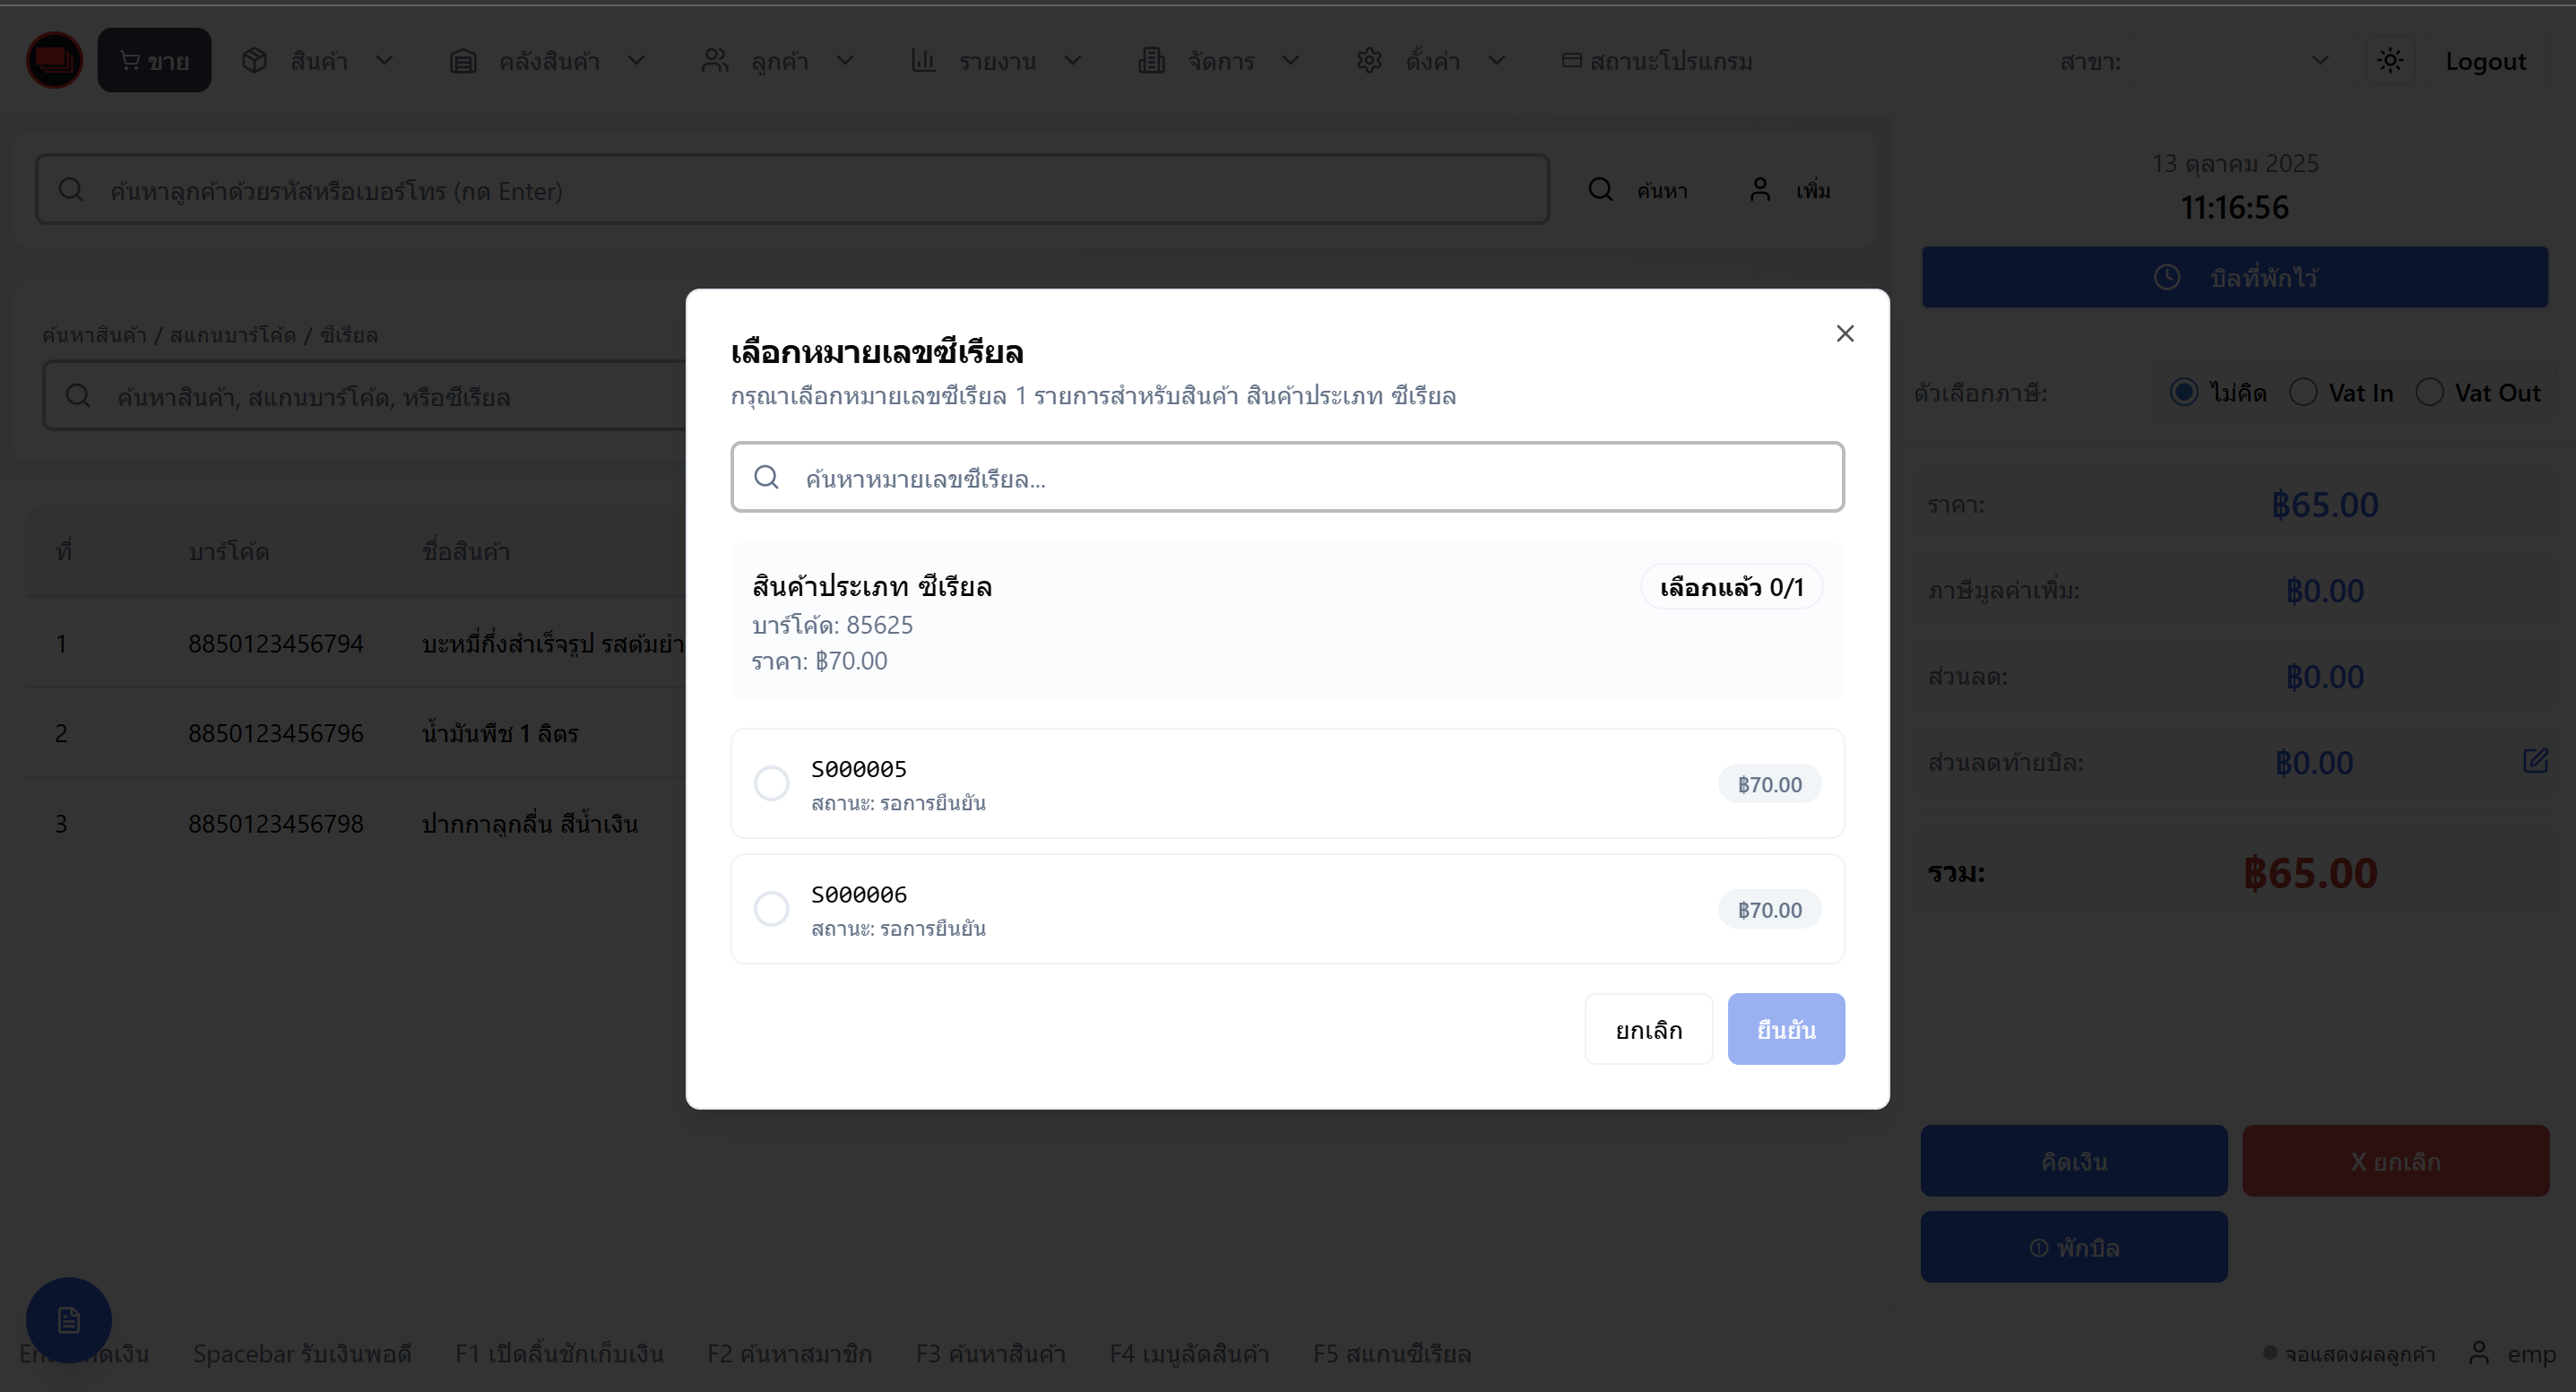The width and height of the screenshot is (2576, 1392).
Task: Click the edit bill-discount pencil icon
Action: [2535, 761]
